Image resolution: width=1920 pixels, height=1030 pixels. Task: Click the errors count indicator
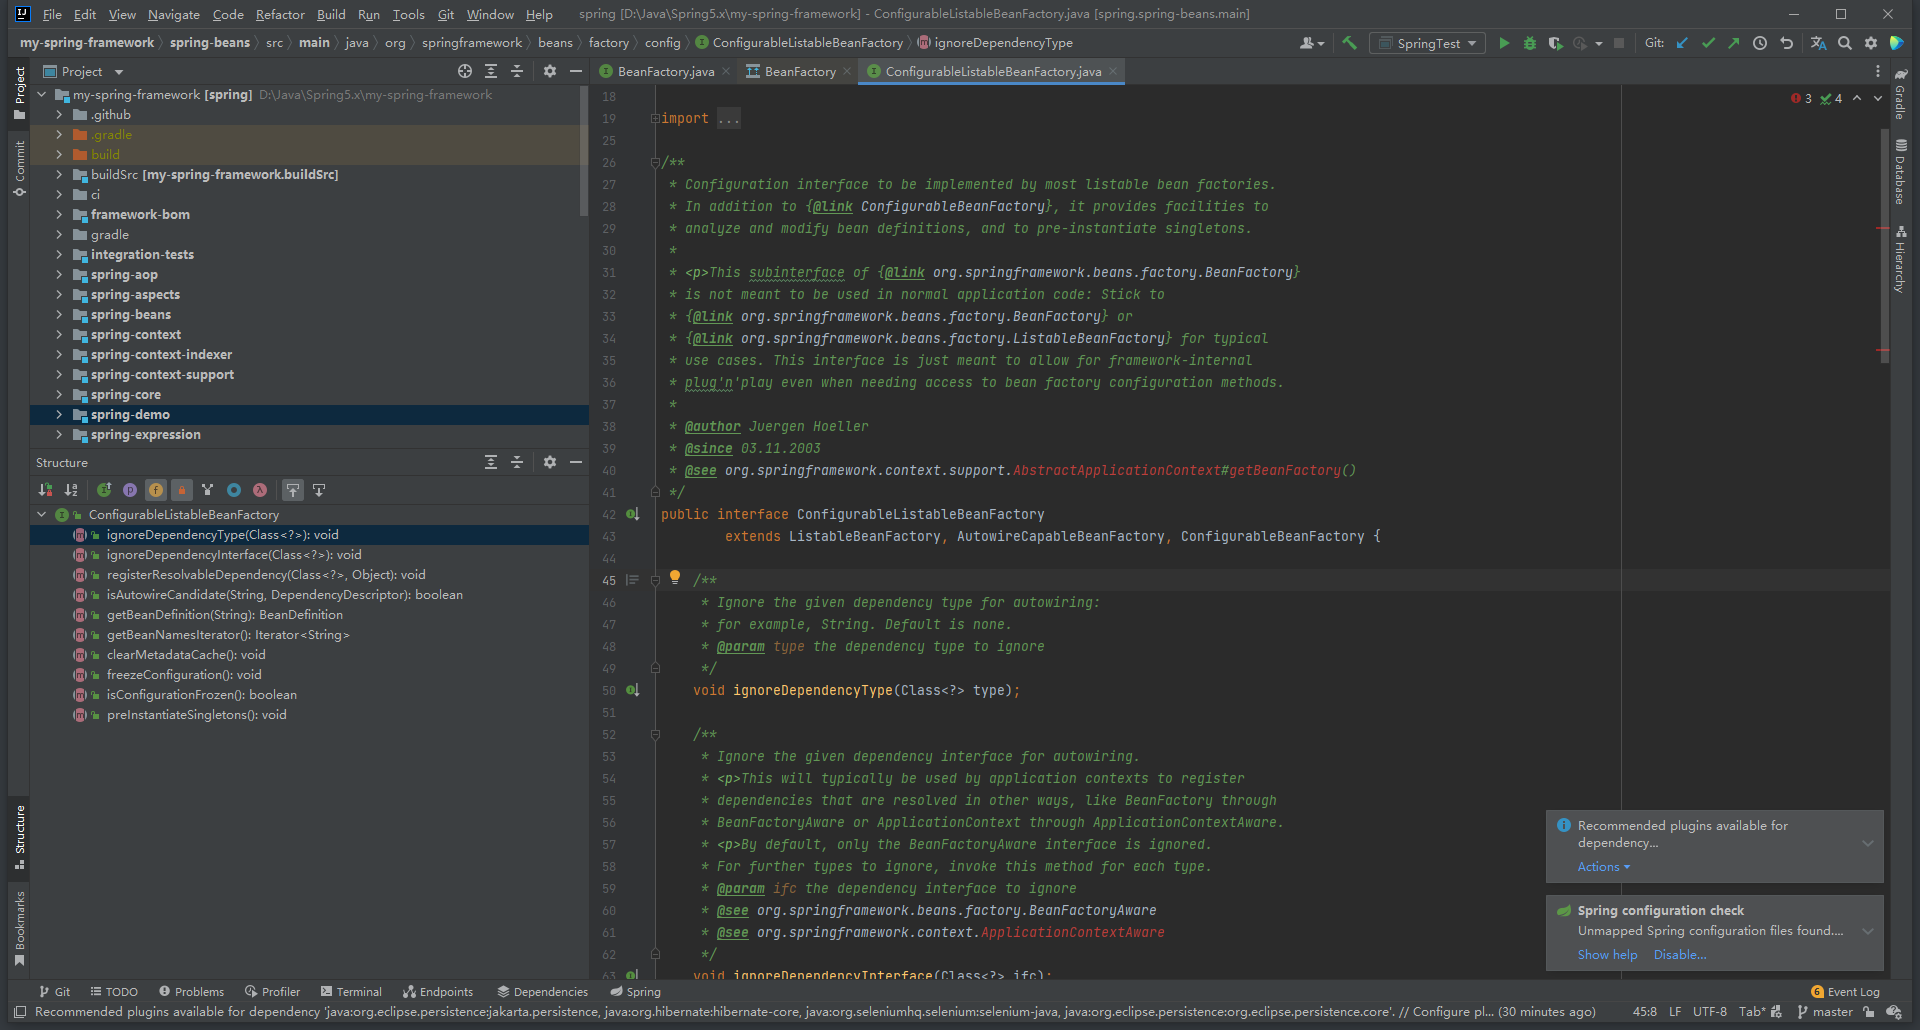tap(1802, 98)
